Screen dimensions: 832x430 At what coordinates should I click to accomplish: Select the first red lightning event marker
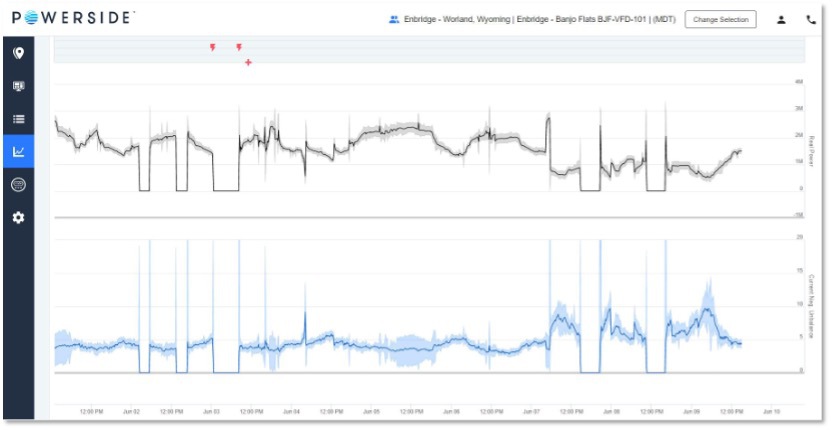click(213, 48)
